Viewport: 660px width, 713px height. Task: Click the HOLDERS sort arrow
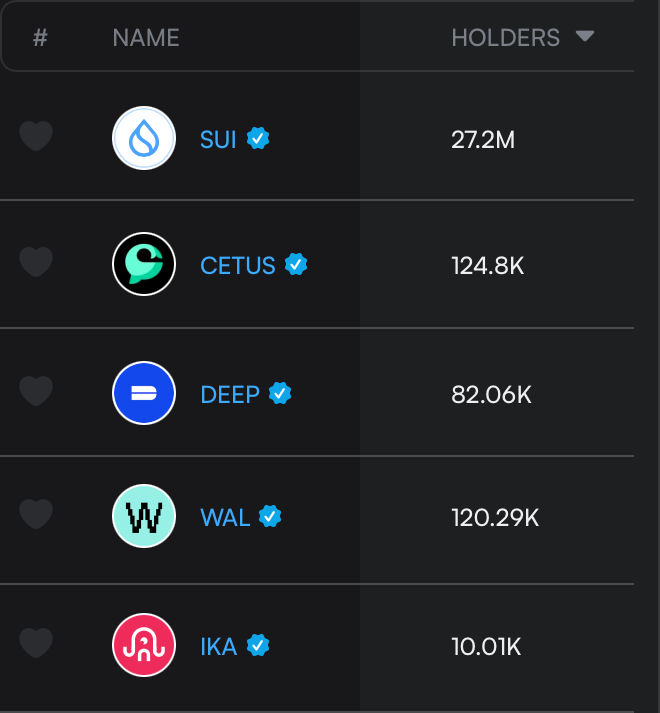[585, 37]
